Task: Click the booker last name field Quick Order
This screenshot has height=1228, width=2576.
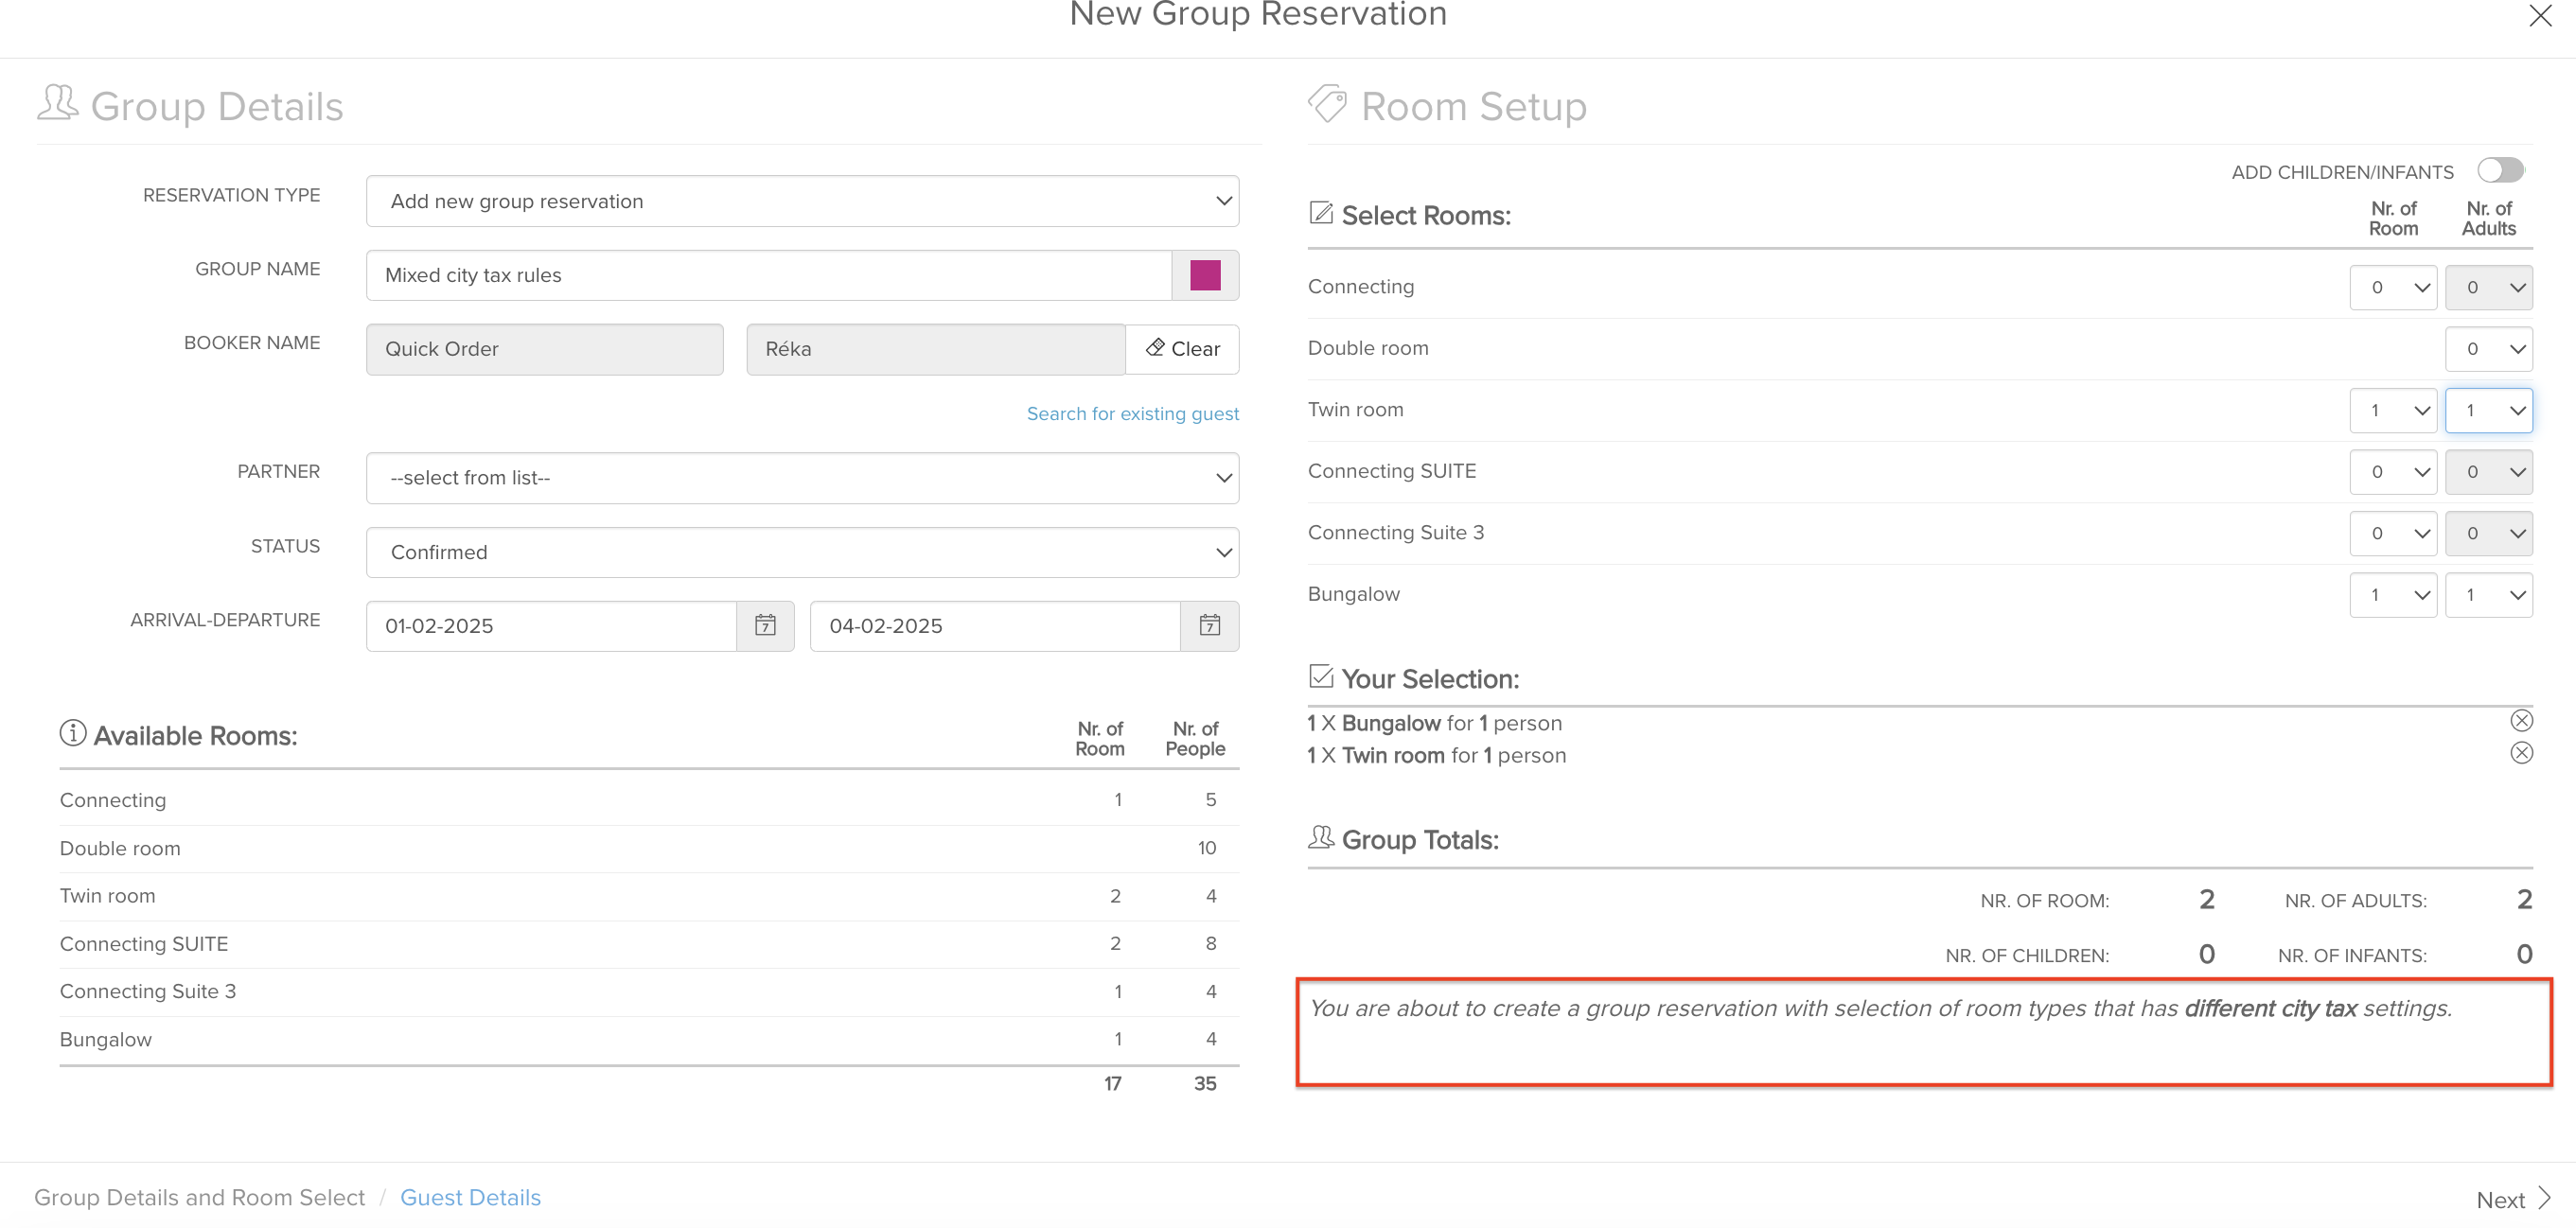Action: [x=544, y=349]
